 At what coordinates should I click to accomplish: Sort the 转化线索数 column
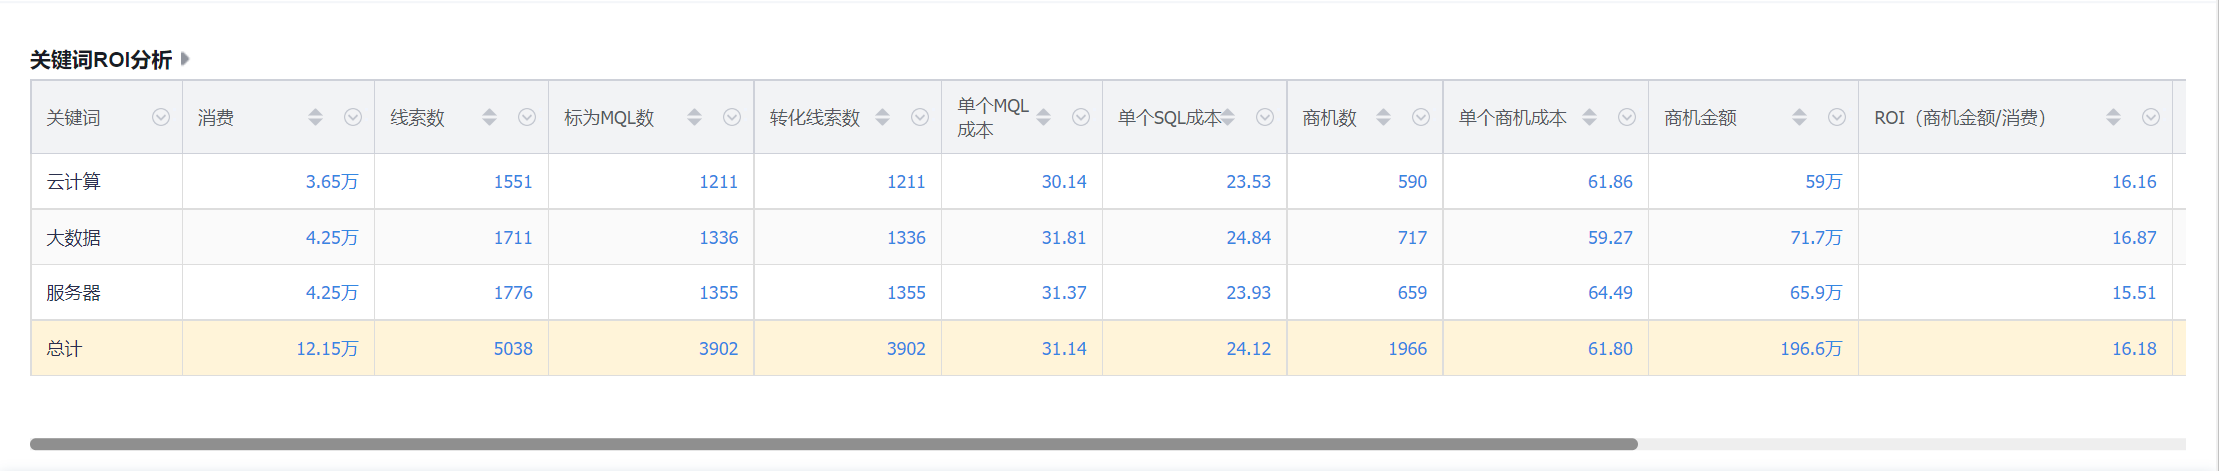point(882,117)
